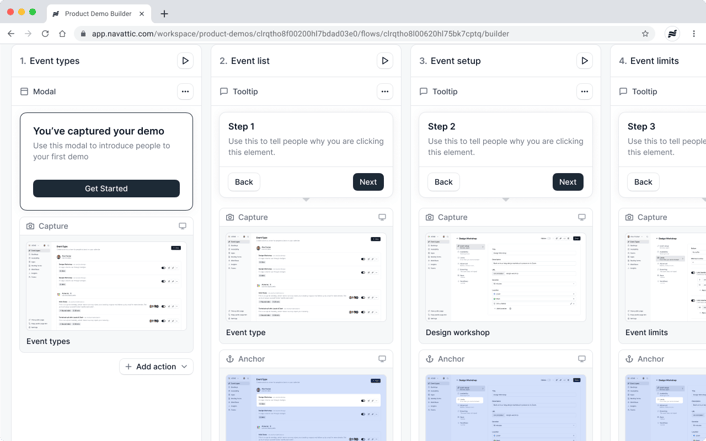706x441 pixels.
Task: Click desktop monitor icon on Event type capture
Action: [x=382, y=217]
